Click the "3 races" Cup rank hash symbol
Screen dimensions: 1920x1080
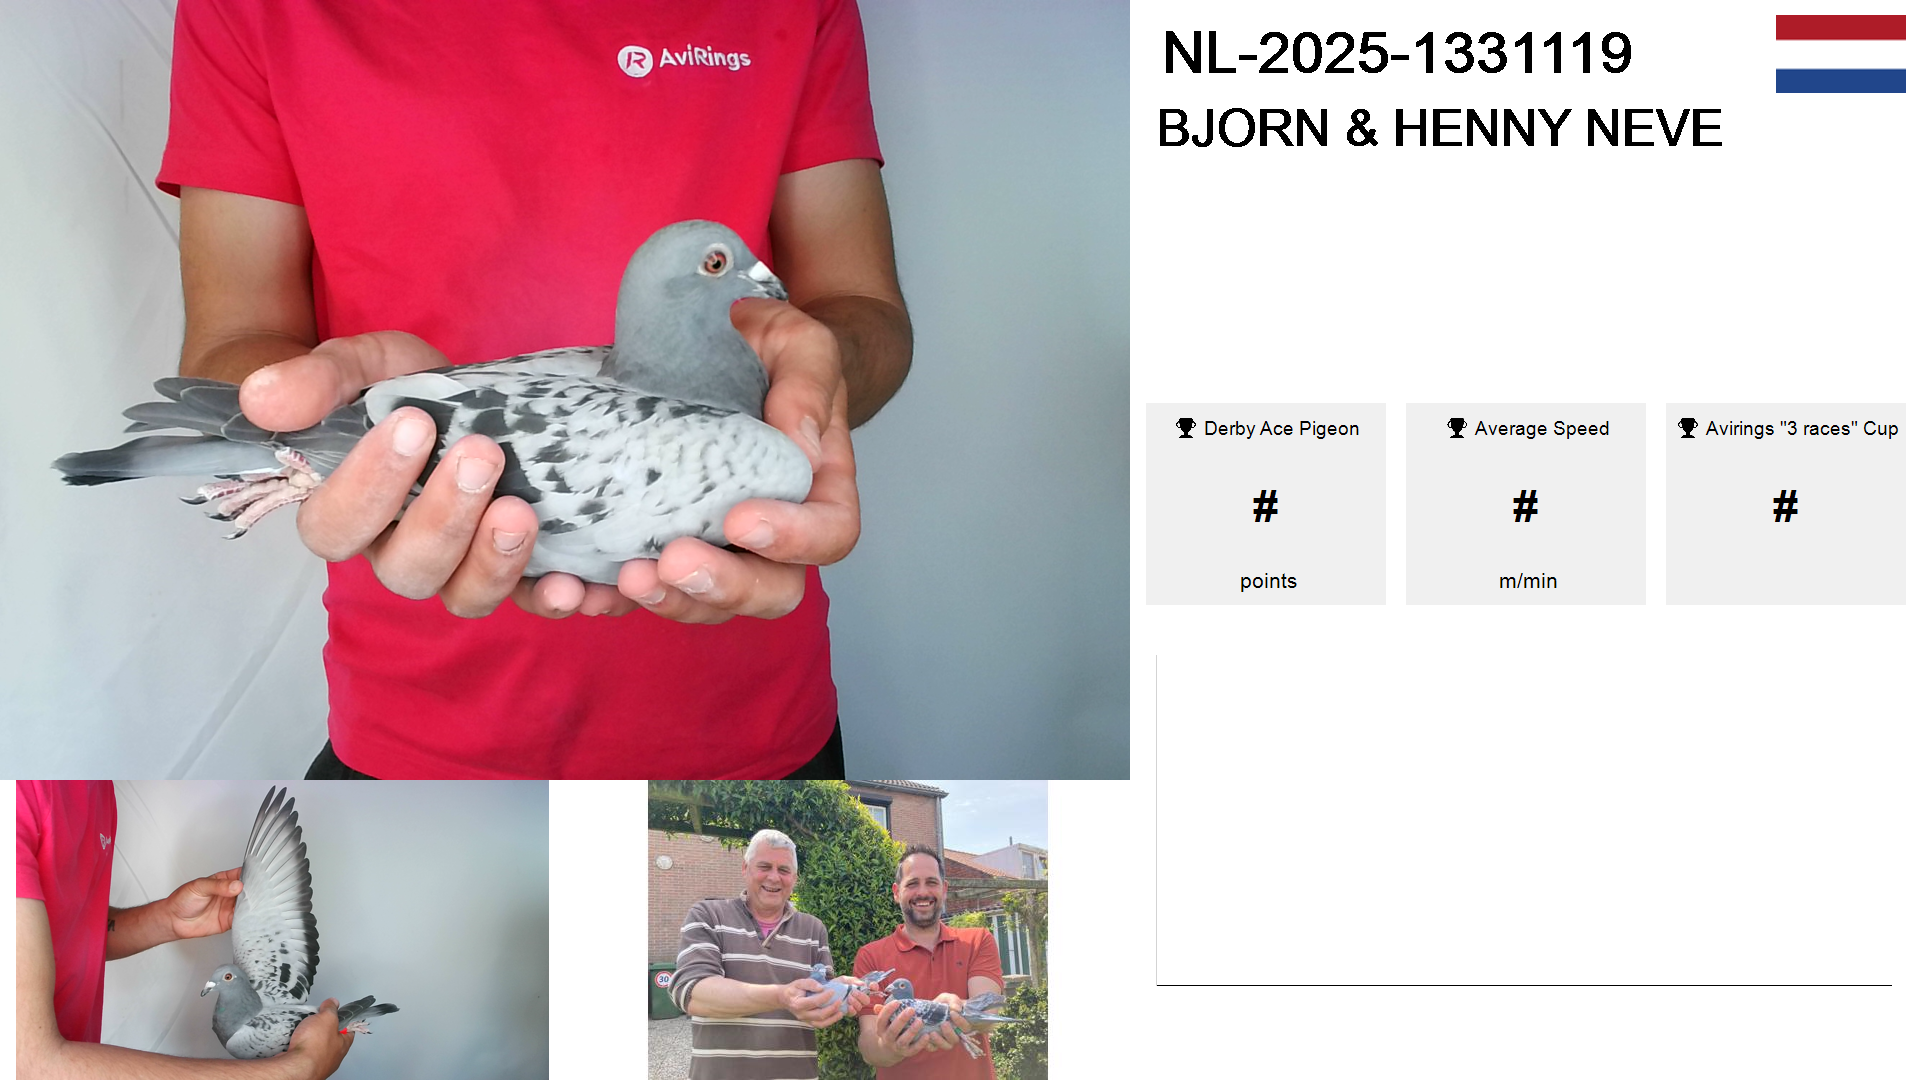1786,506
